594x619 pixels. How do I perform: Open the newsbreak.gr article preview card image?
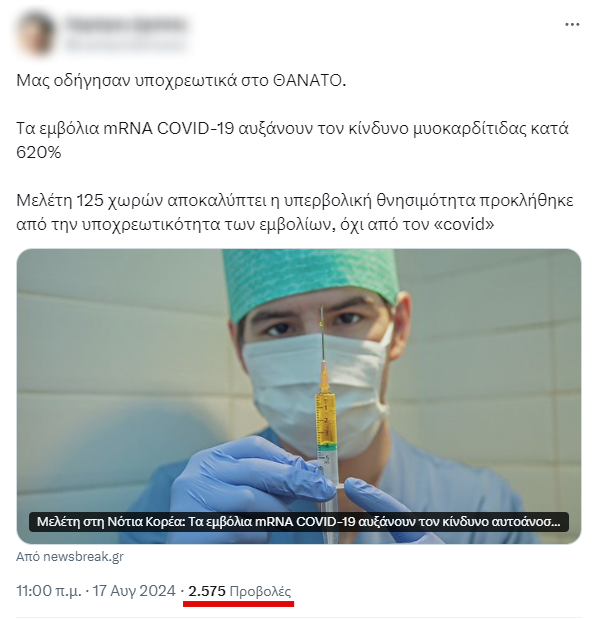click(x=299, y=396)
